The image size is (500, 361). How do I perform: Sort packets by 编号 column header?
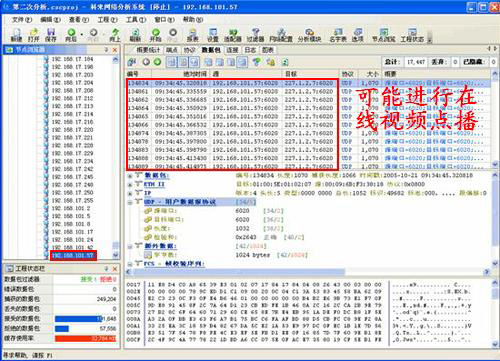[x=139, y=74]
